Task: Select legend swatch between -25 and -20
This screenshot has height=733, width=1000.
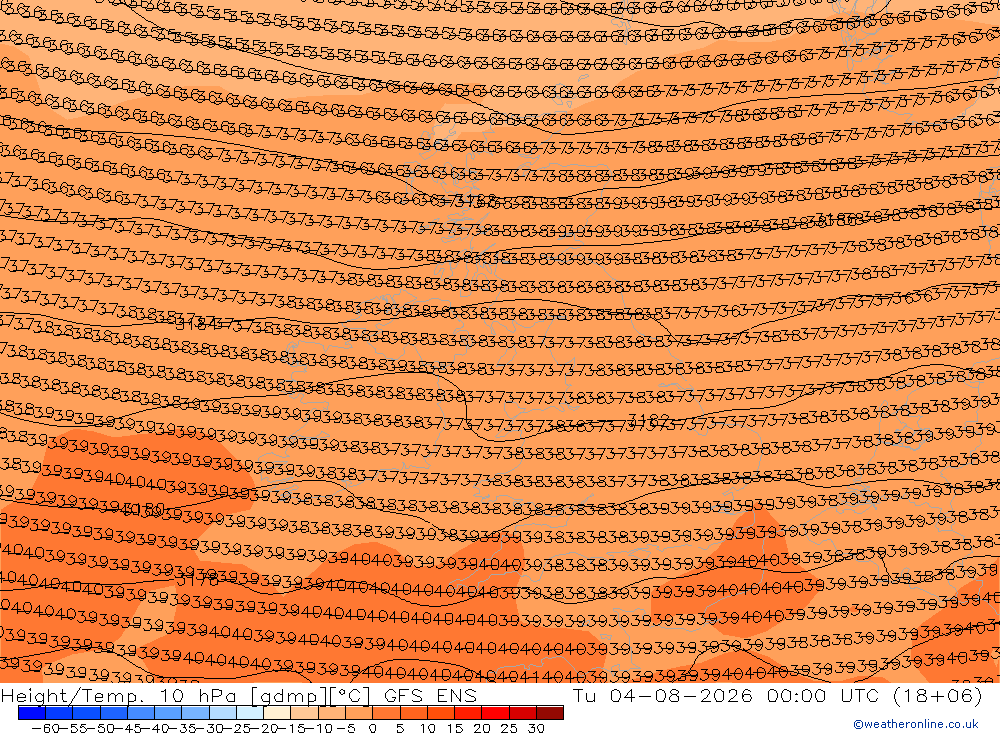Action: pyautogui.click(x=250, y=713)
